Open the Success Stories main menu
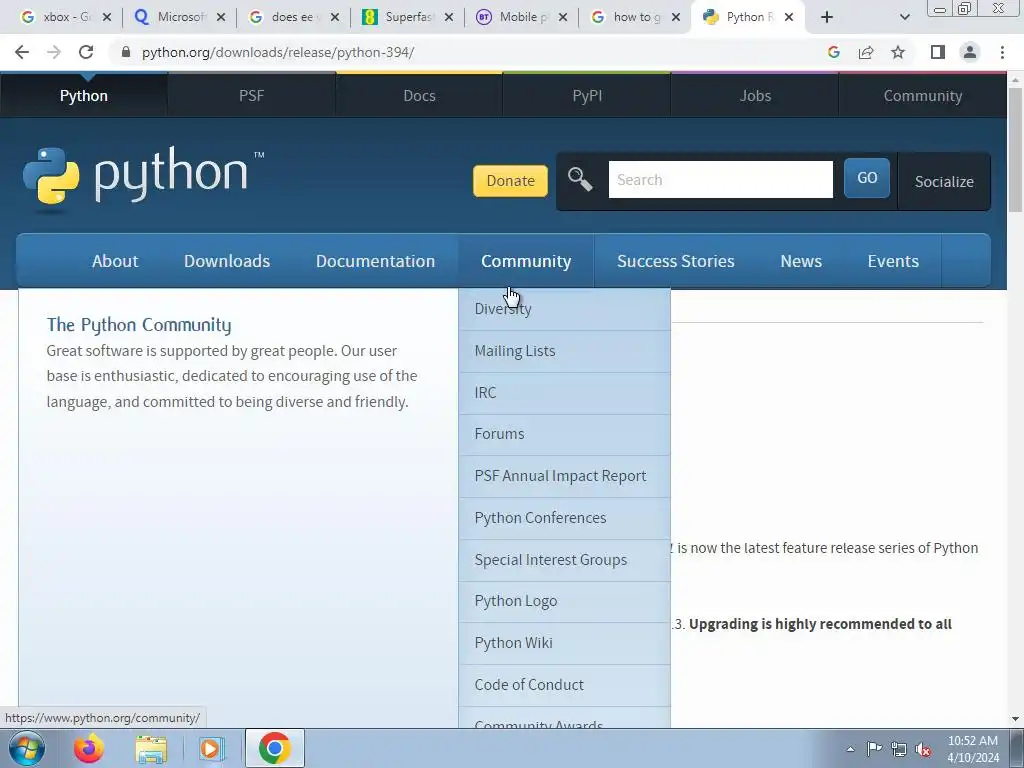This screenshot has height=768, width=1024. coord(675,261)
